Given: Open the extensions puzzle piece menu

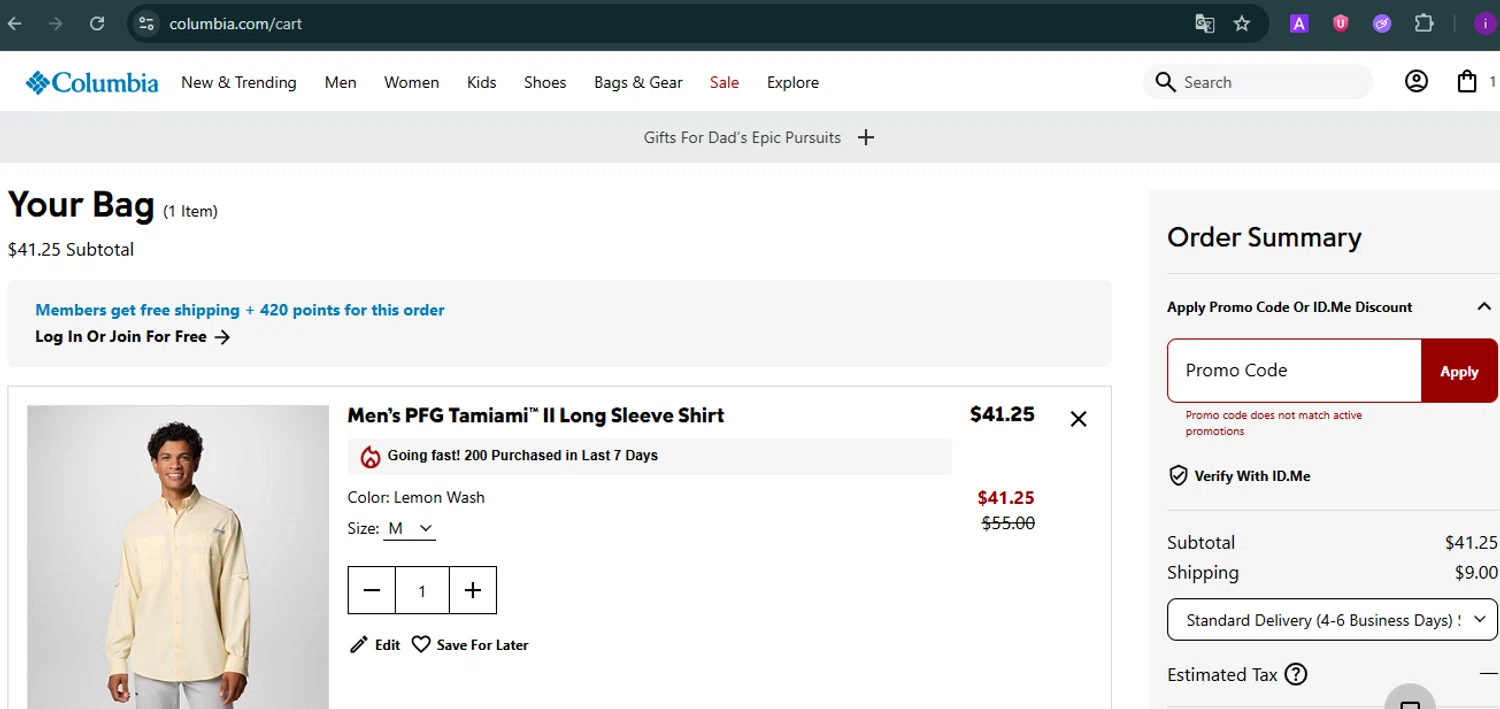Looking at the screenshot, I should click(1424, 24).
